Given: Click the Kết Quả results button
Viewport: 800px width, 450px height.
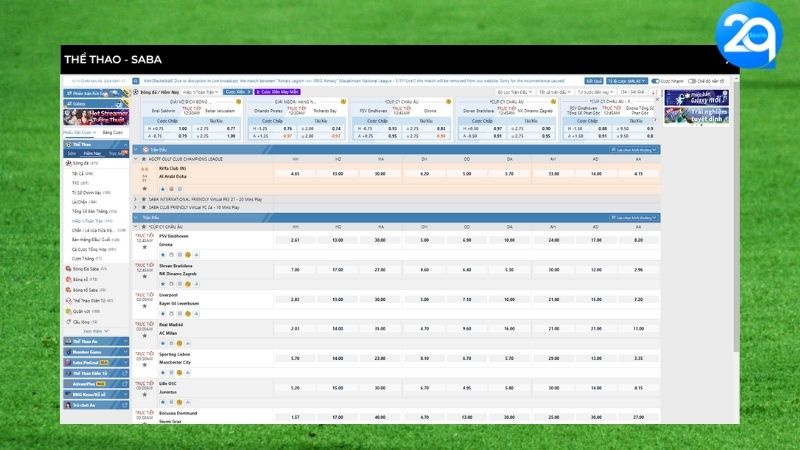Looking at the screenshot, I should point(594,81).
